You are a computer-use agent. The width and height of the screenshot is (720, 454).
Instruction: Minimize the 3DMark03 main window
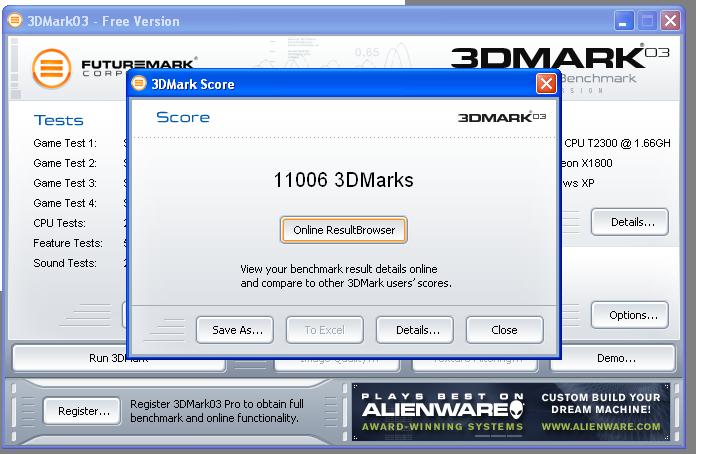(624, 21)
